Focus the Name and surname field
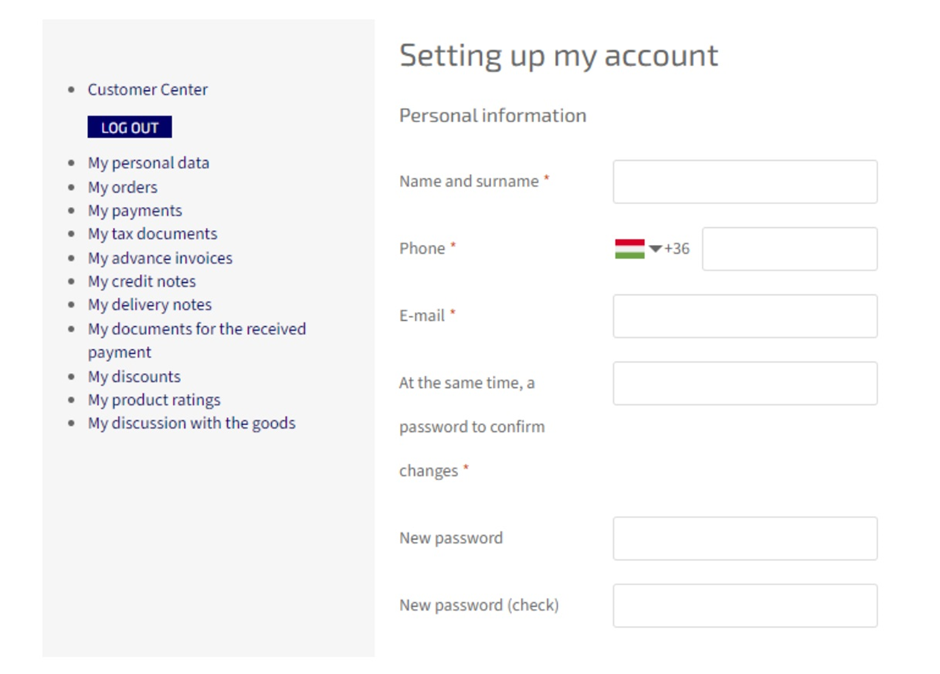The width and height of the screenshot is (940, 674). point(745,182)
